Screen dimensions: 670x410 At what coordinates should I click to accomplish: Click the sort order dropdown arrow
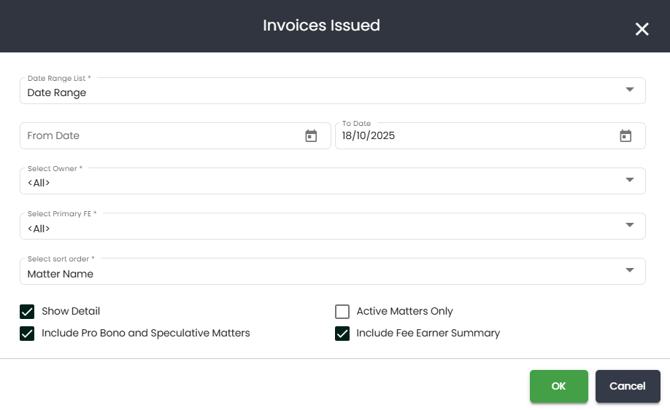click(629, 270)
